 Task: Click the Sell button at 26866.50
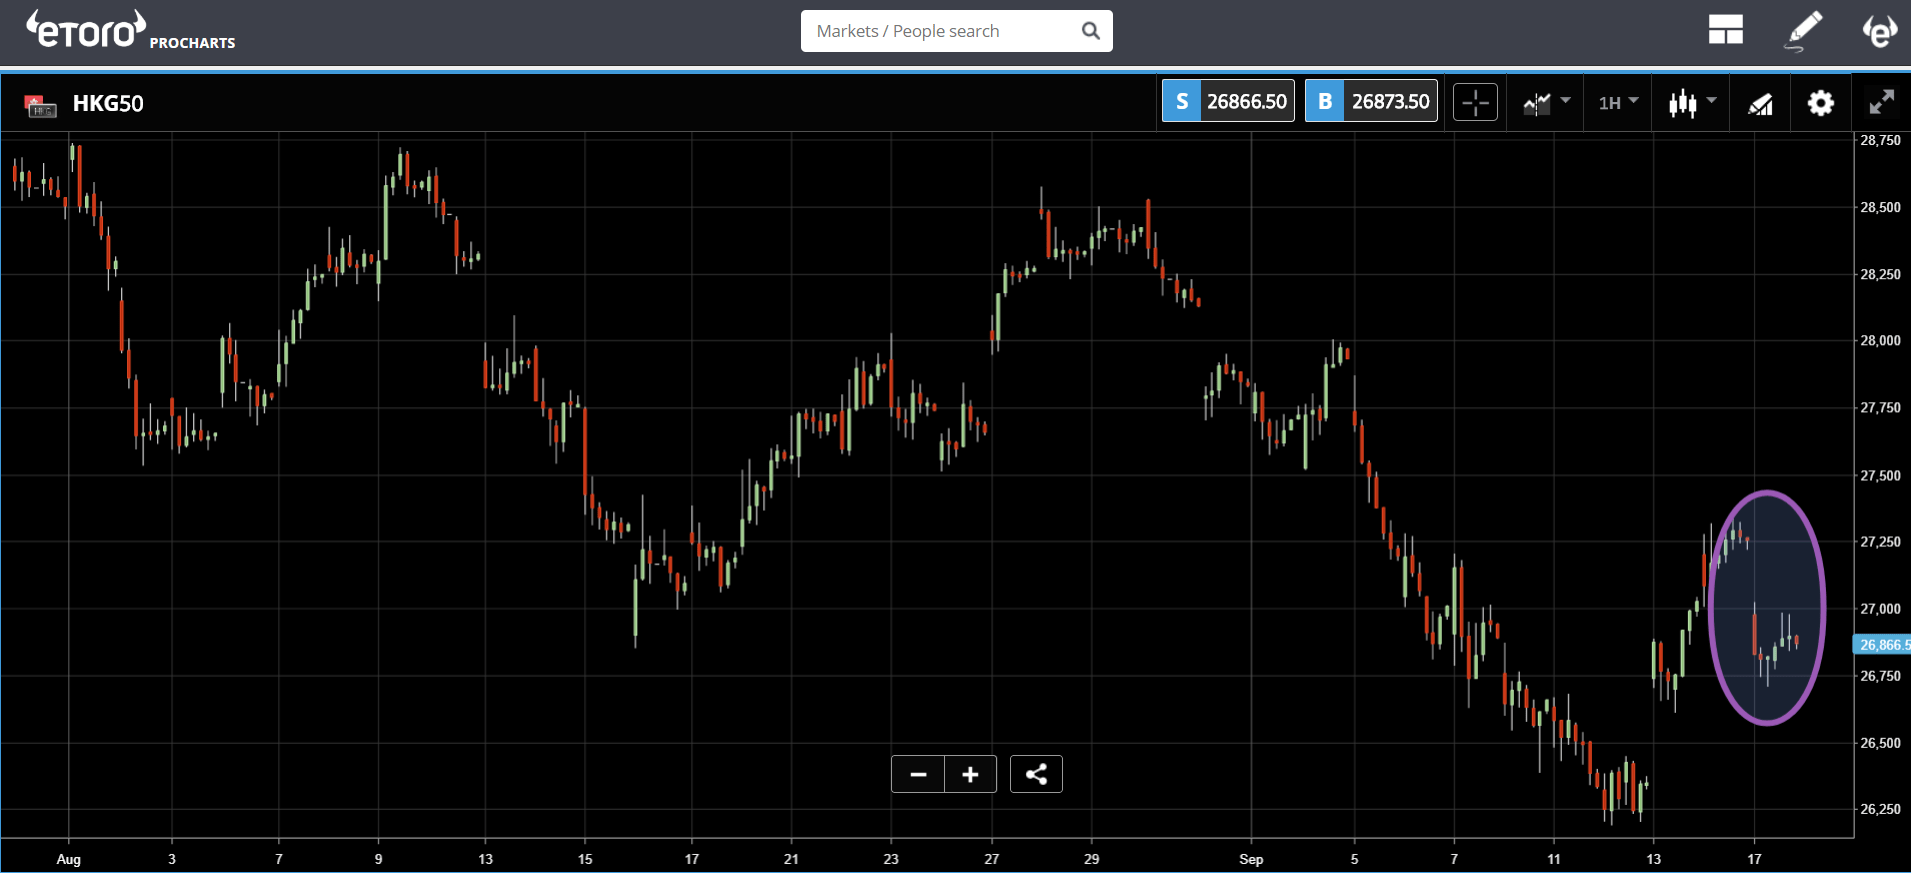(x=1228, y=101)
